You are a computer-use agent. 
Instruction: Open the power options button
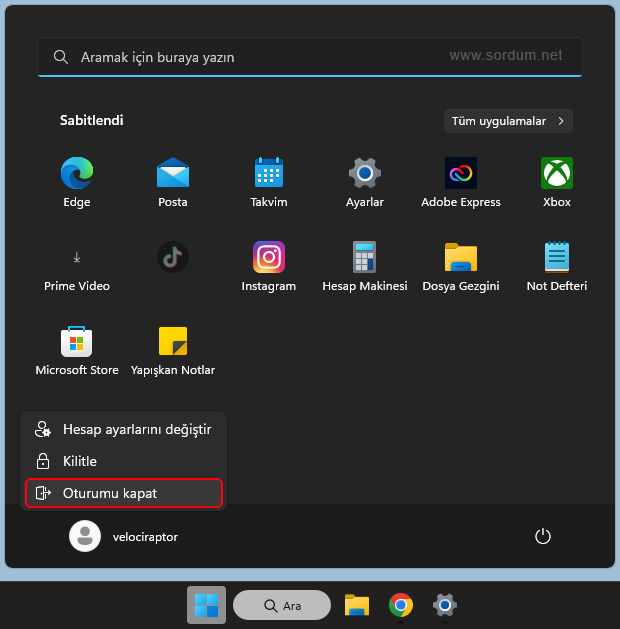coord(543,536)
